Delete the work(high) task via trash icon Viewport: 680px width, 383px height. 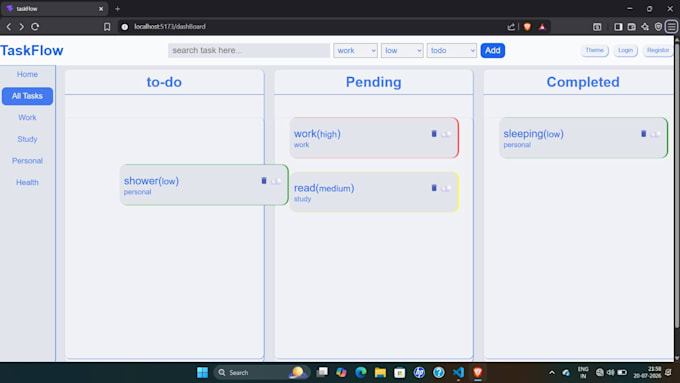[x=434, y=134]
